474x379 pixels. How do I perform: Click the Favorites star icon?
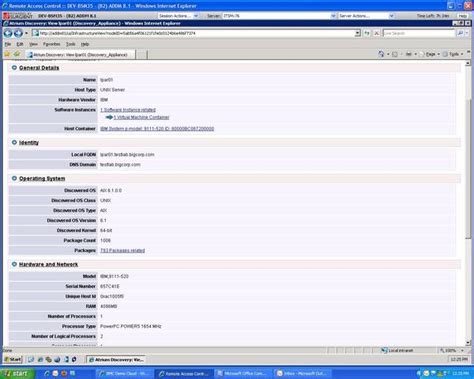click(x=7, y=54)
